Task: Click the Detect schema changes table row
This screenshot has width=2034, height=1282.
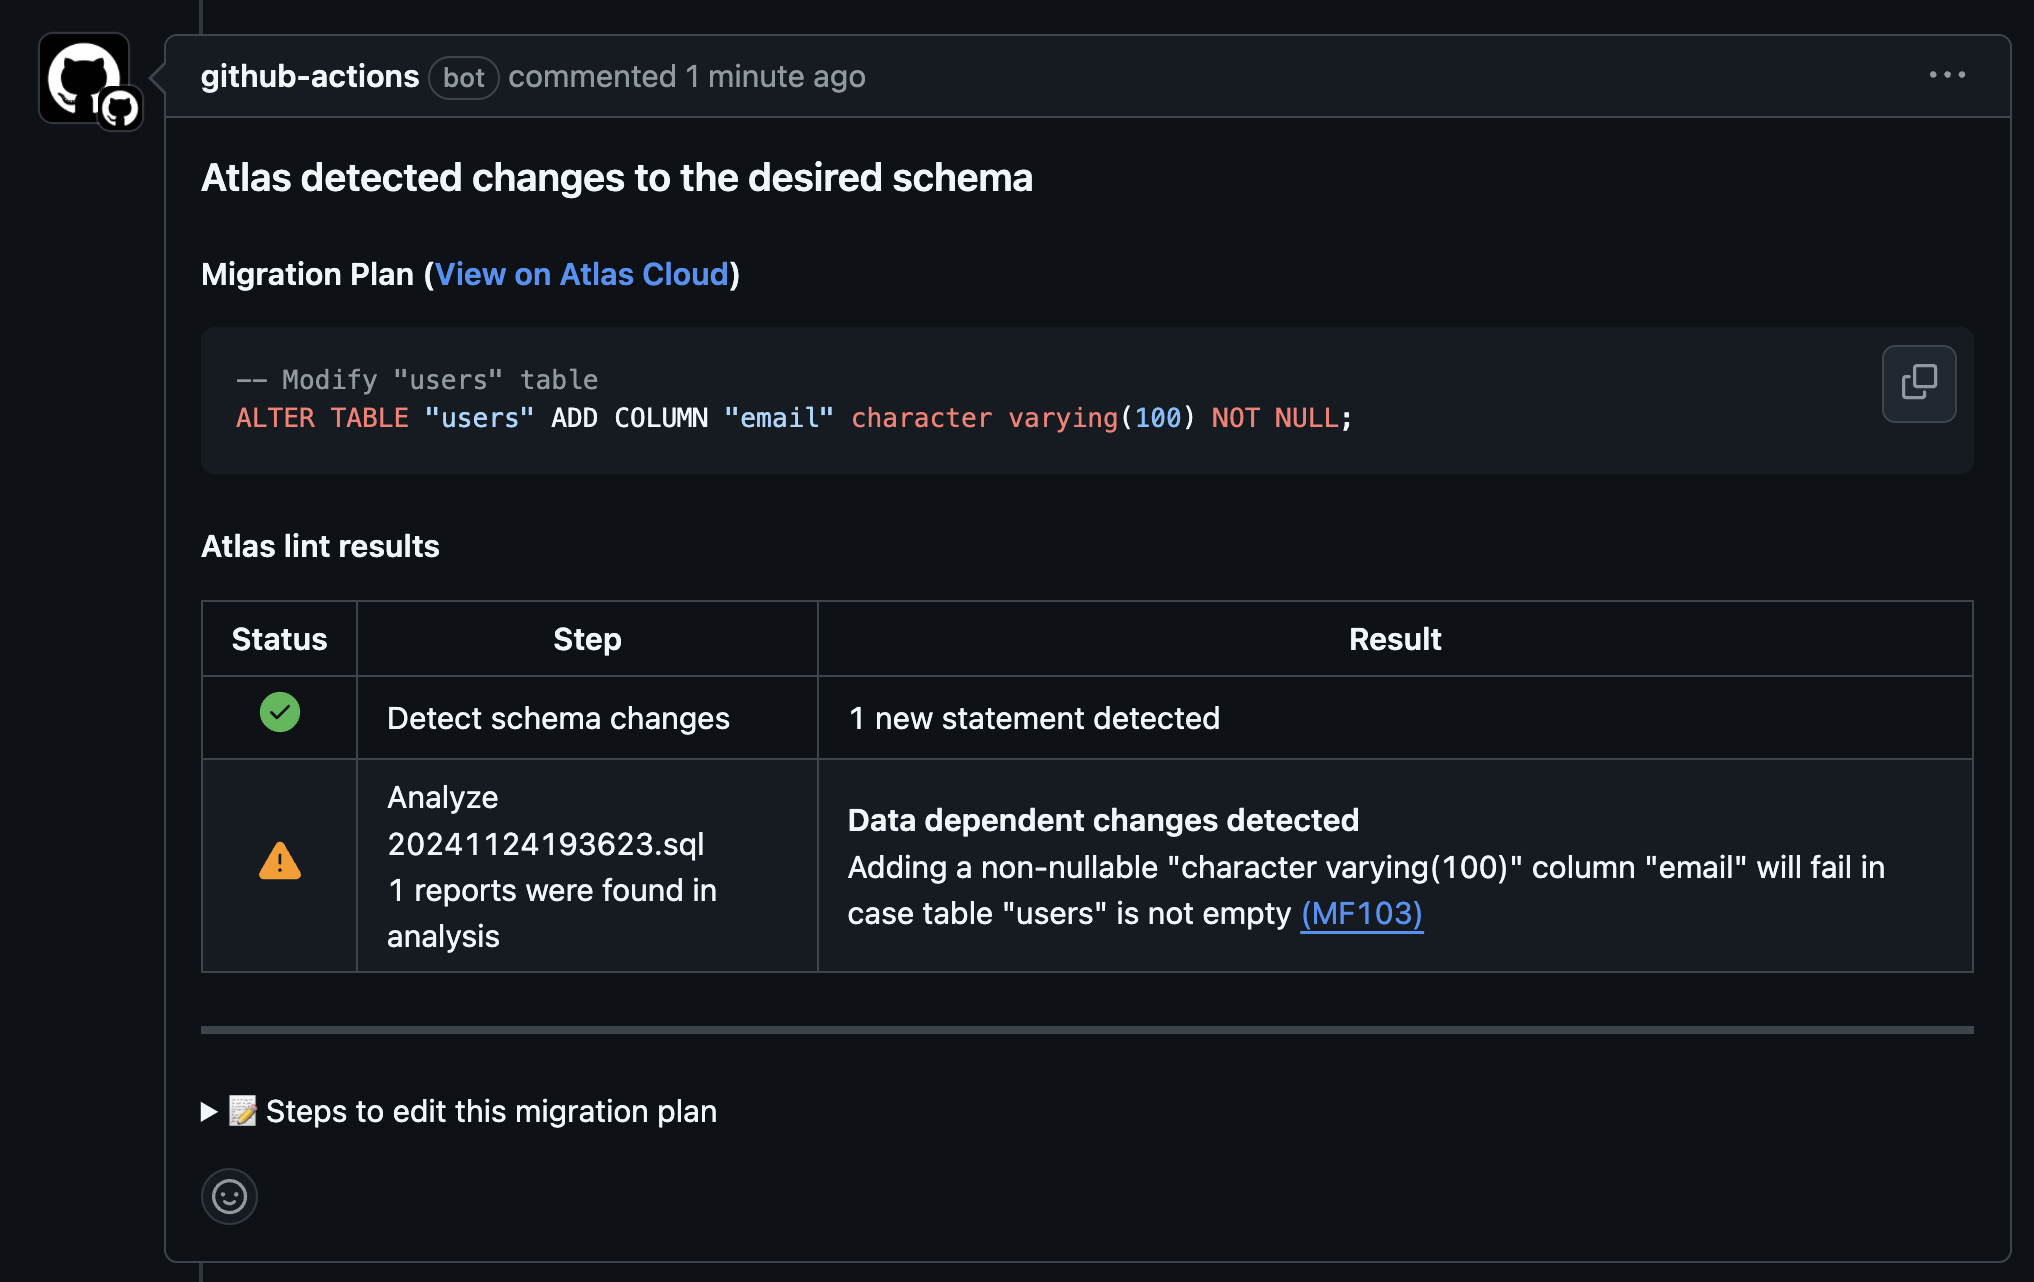Action: click(558, 718)
